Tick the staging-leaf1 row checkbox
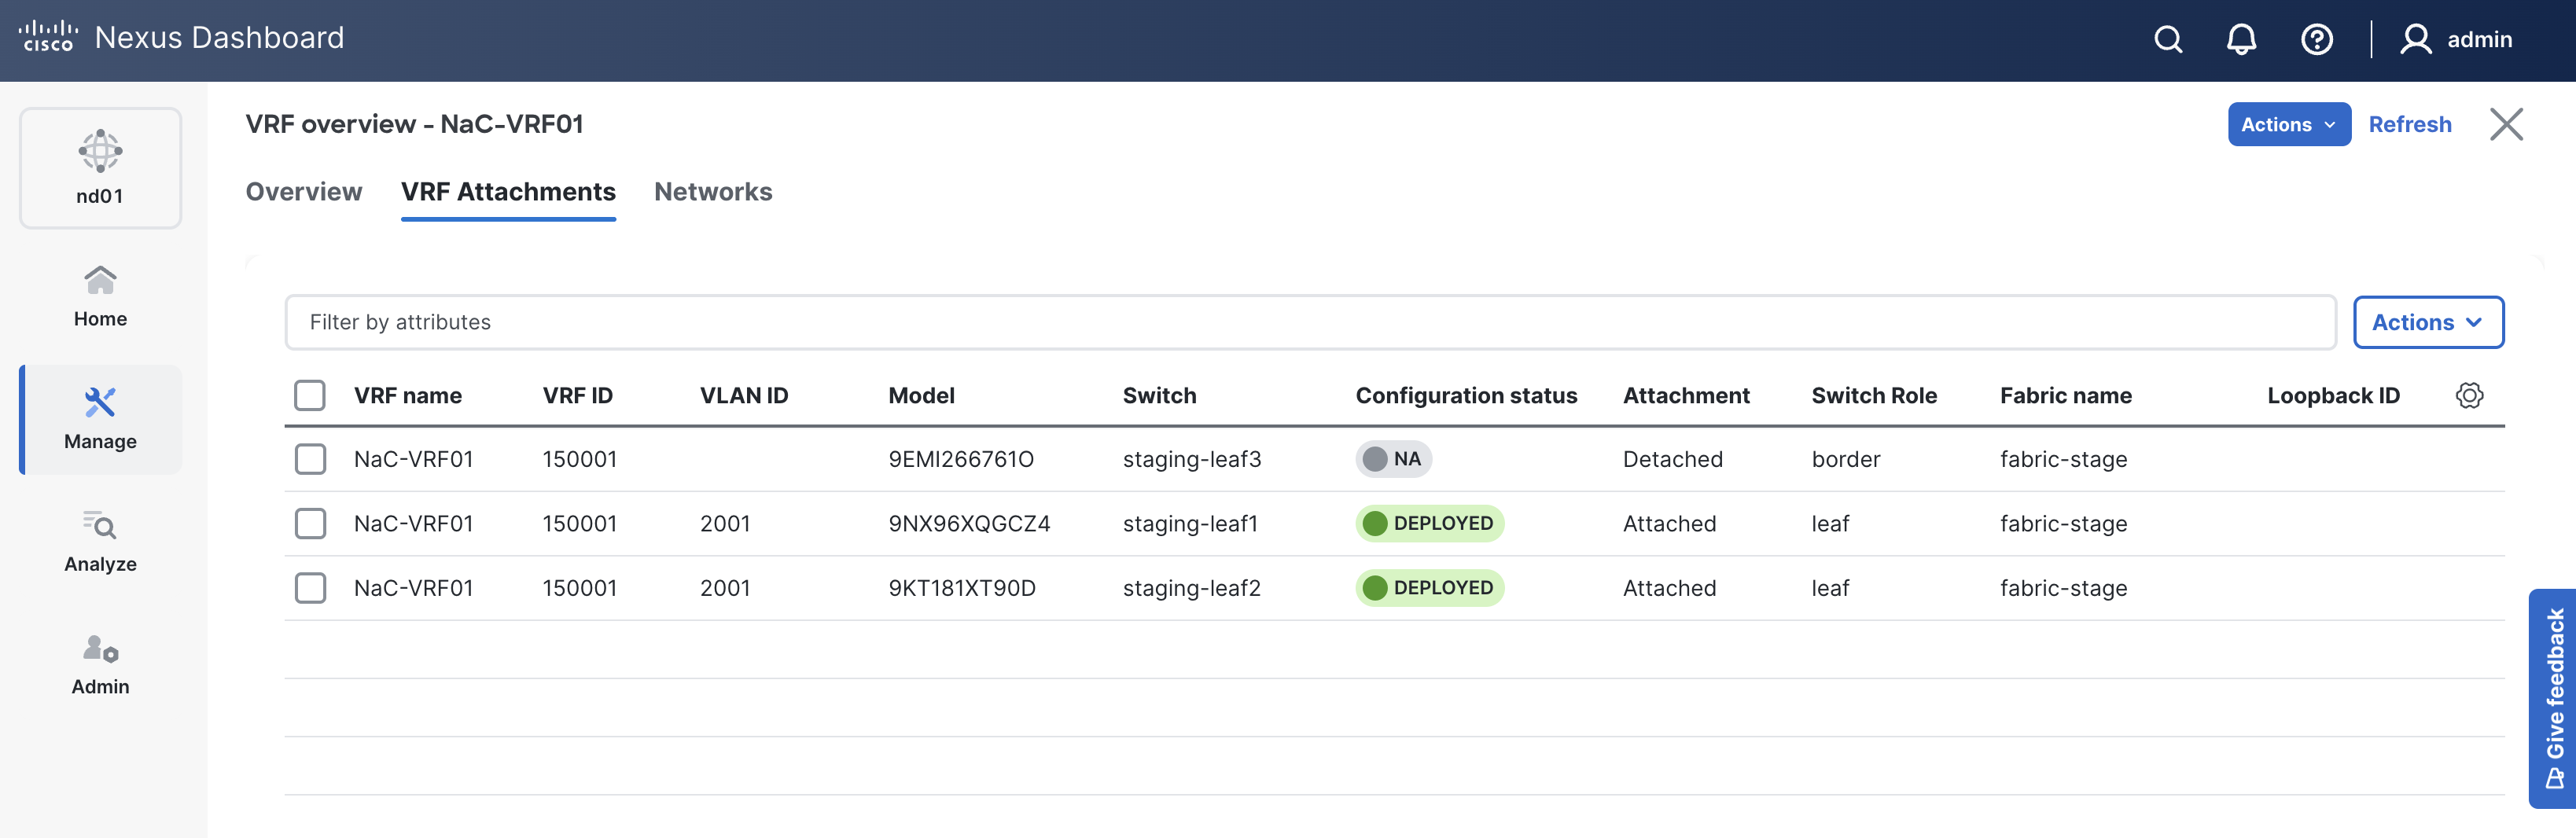2576x838 pixels. click(x=310, y=523)
